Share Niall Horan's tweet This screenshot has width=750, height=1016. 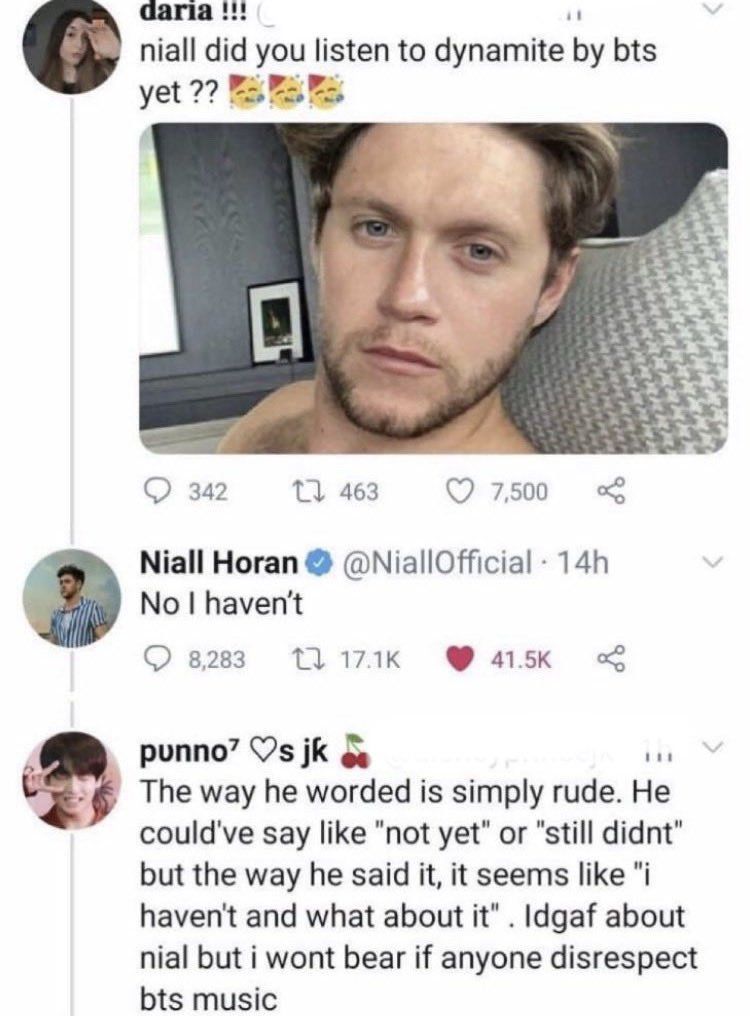click(x=611, y=659)
